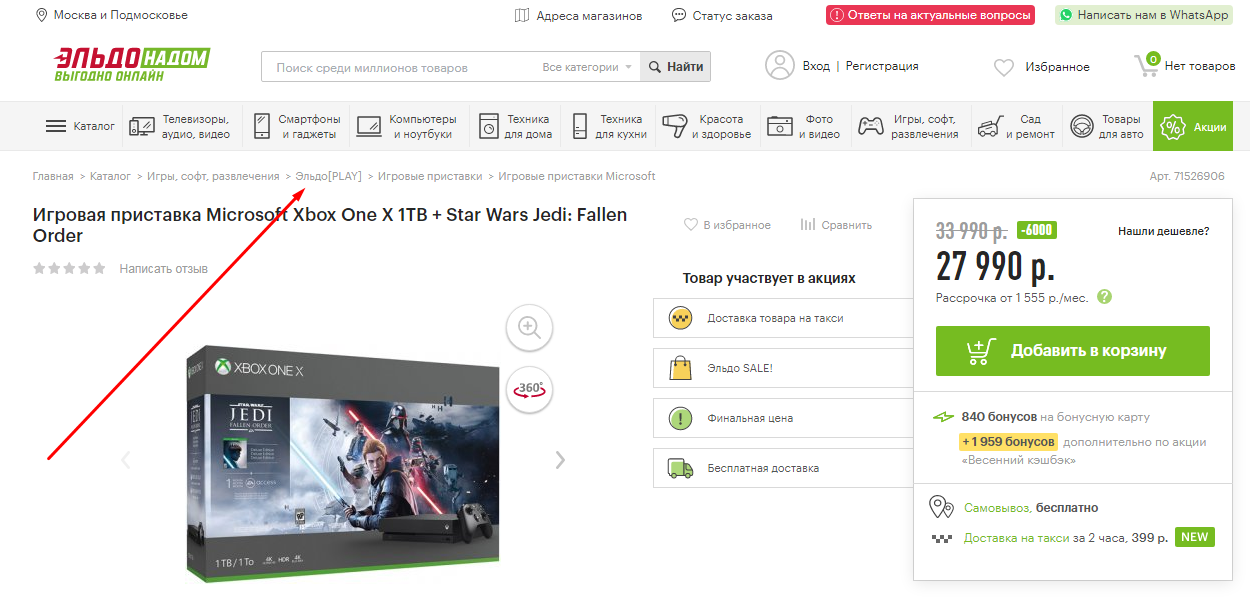Go to Главная breadcrumb
The height and width of the screenshot is (606, 1250).
tap(53, 176)
